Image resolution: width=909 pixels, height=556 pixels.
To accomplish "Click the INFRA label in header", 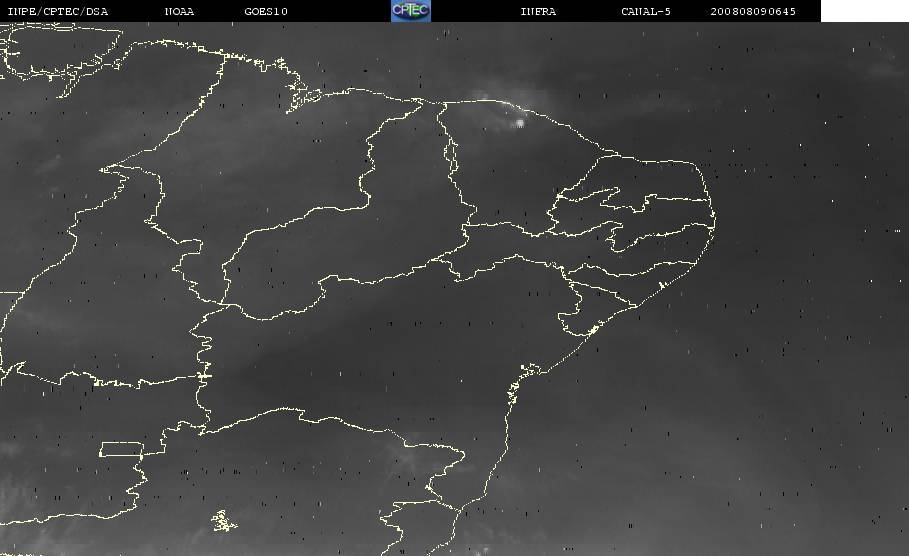I will coord(539,11).
